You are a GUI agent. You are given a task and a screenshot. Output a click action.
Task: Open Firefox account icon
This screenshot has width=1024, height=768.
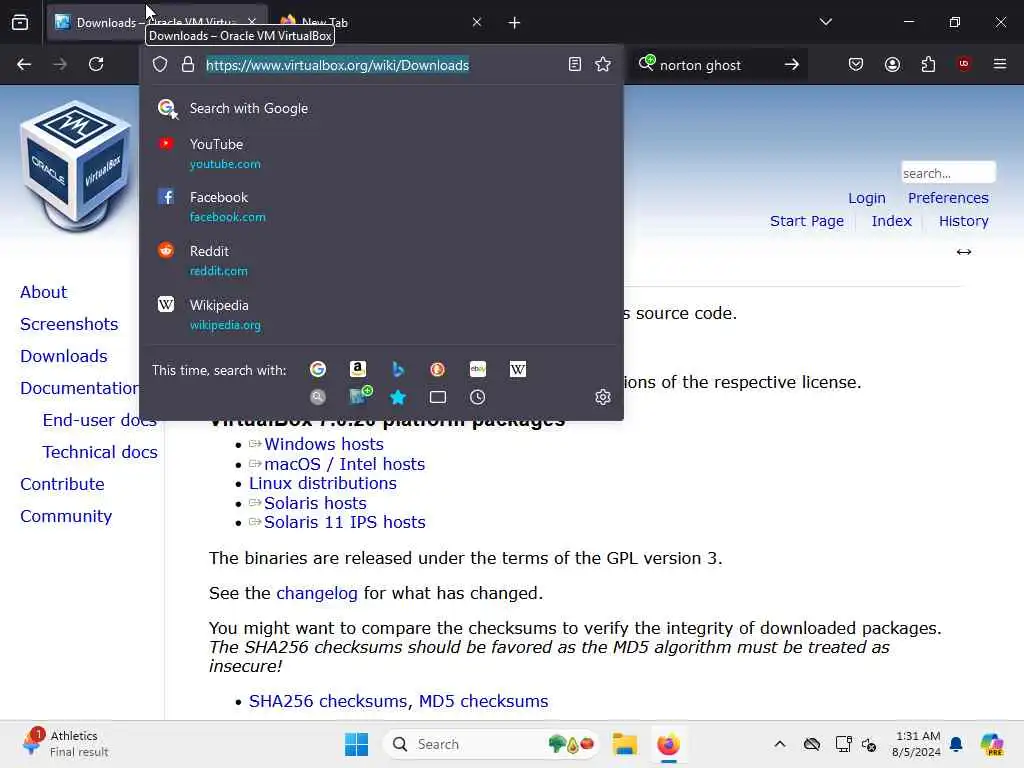[x=892, y=64]
